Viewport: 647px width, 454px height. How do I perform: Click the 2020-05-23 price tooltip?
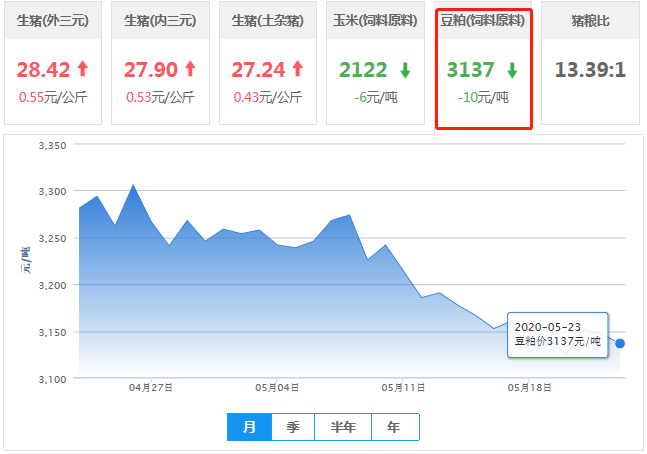[x=556, y=334]
